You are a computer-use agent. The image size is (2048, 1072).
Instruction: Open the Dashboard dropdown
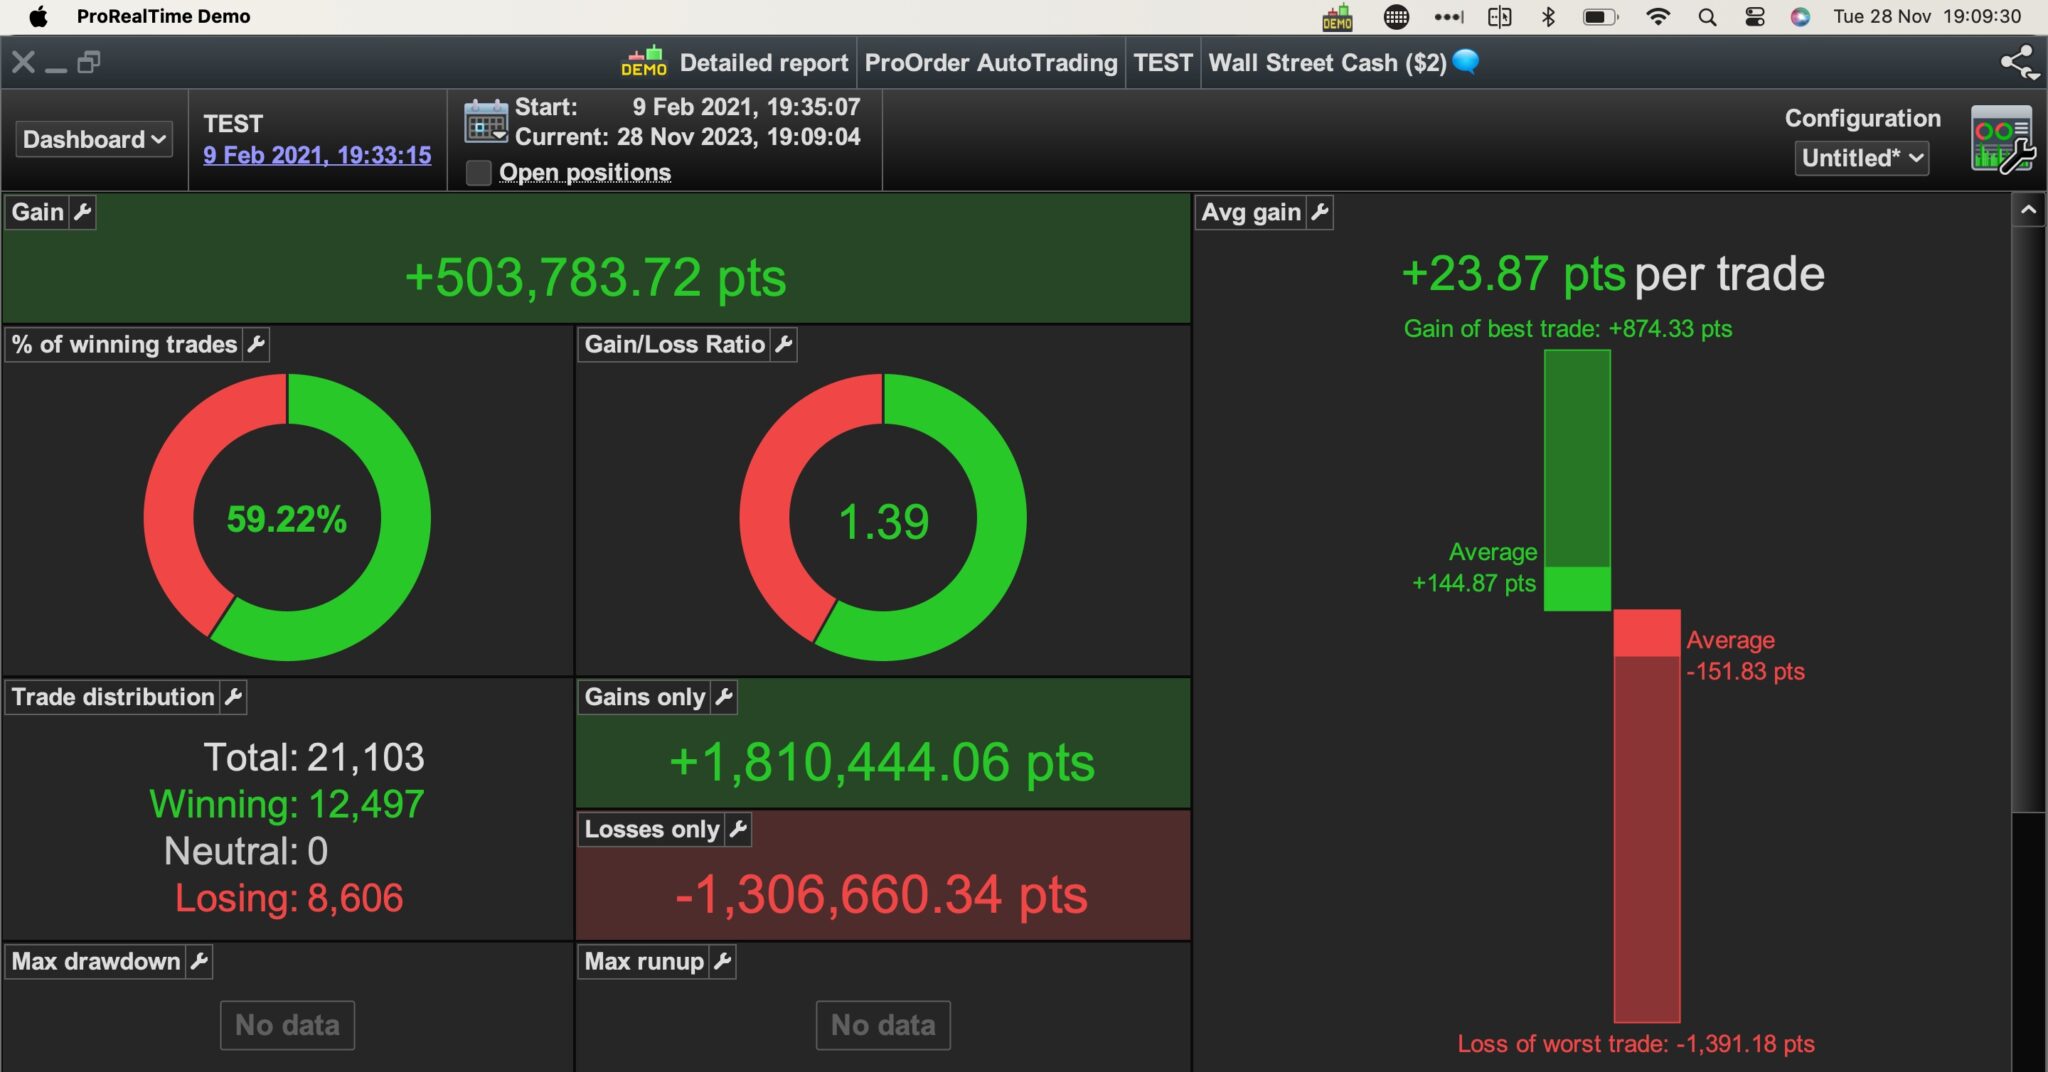pyautogui.click(x=94, y=139)
